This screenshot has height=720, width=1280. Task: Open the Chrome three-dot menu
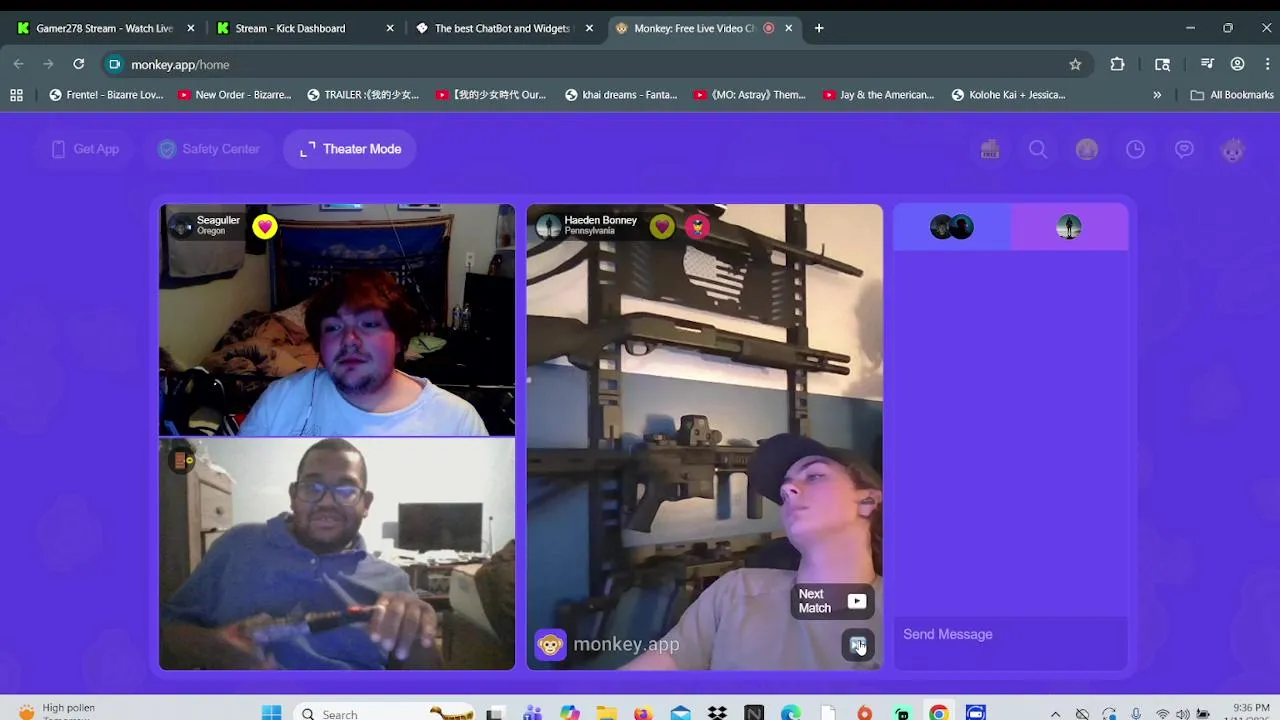click(1265, 64)
